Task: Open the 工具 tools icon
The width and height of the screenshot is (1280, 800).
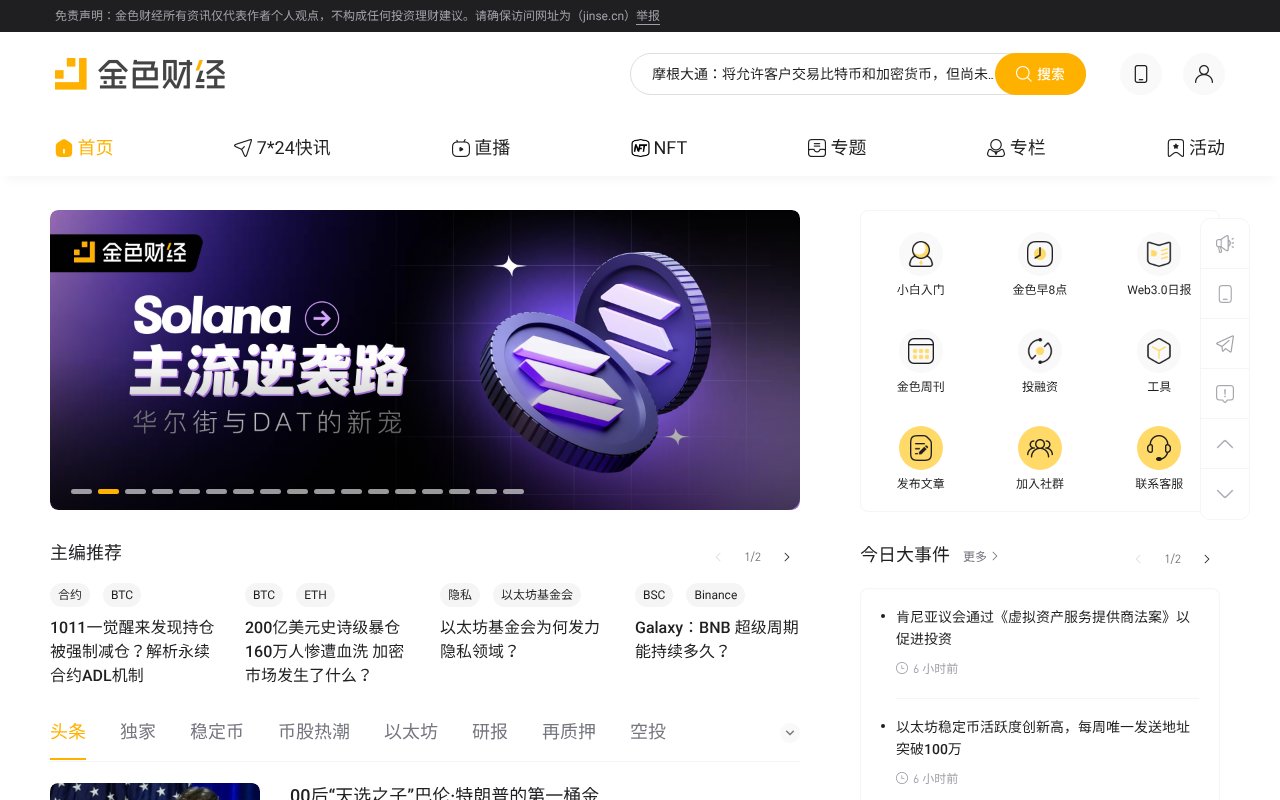Action: [x=1159, y=351]
